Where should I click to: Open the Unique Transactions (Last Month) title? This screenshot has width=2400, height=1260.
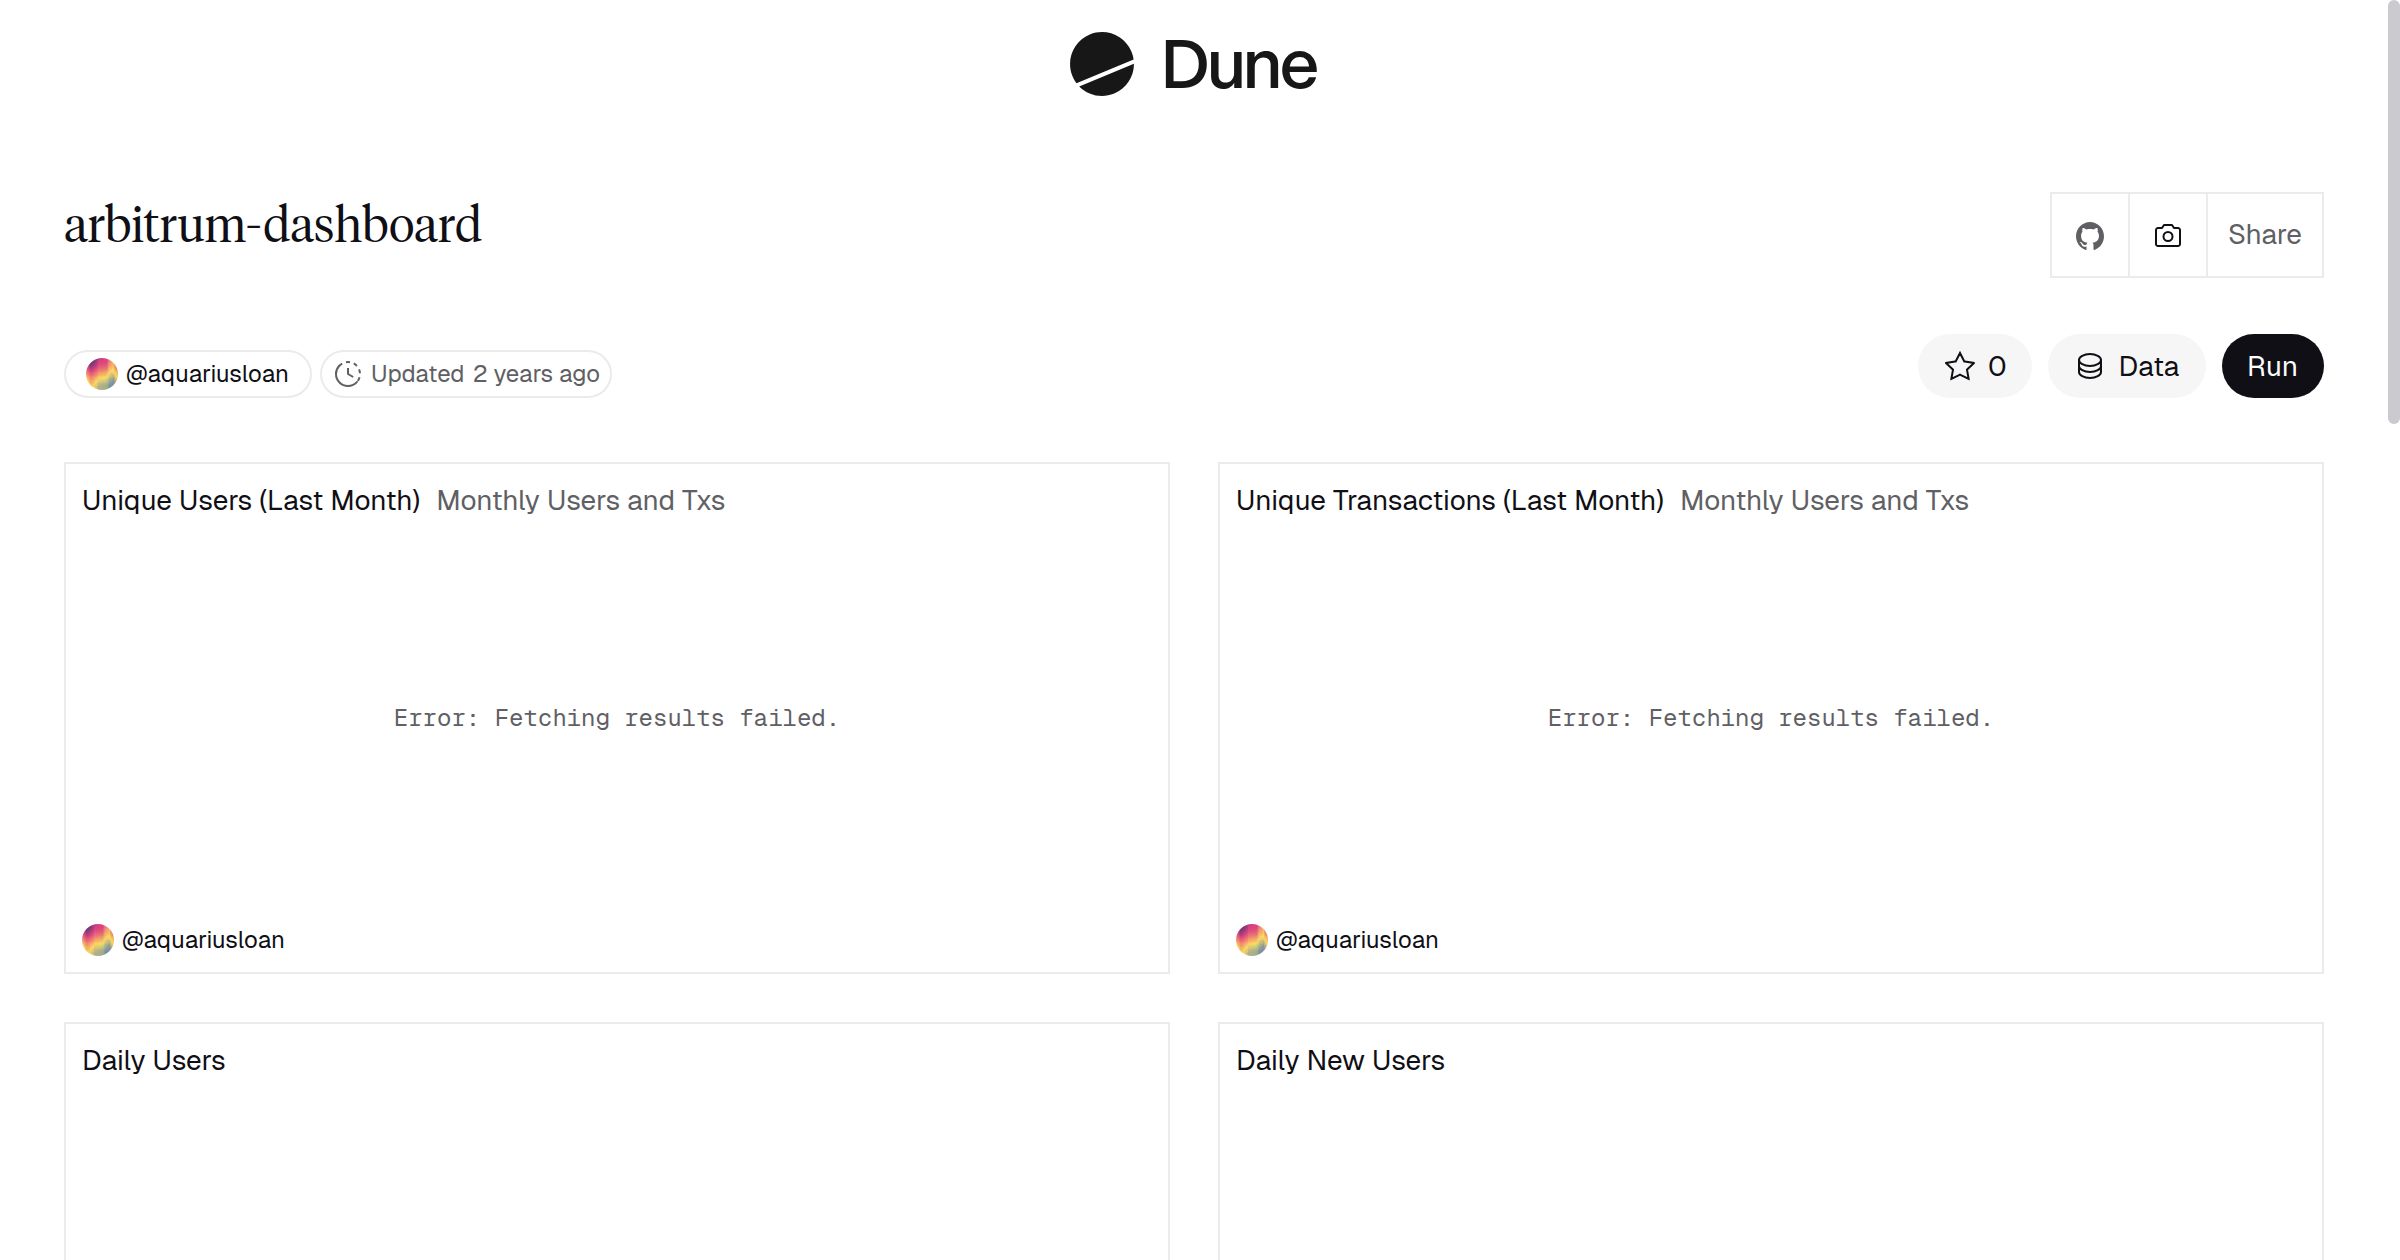1449,500
